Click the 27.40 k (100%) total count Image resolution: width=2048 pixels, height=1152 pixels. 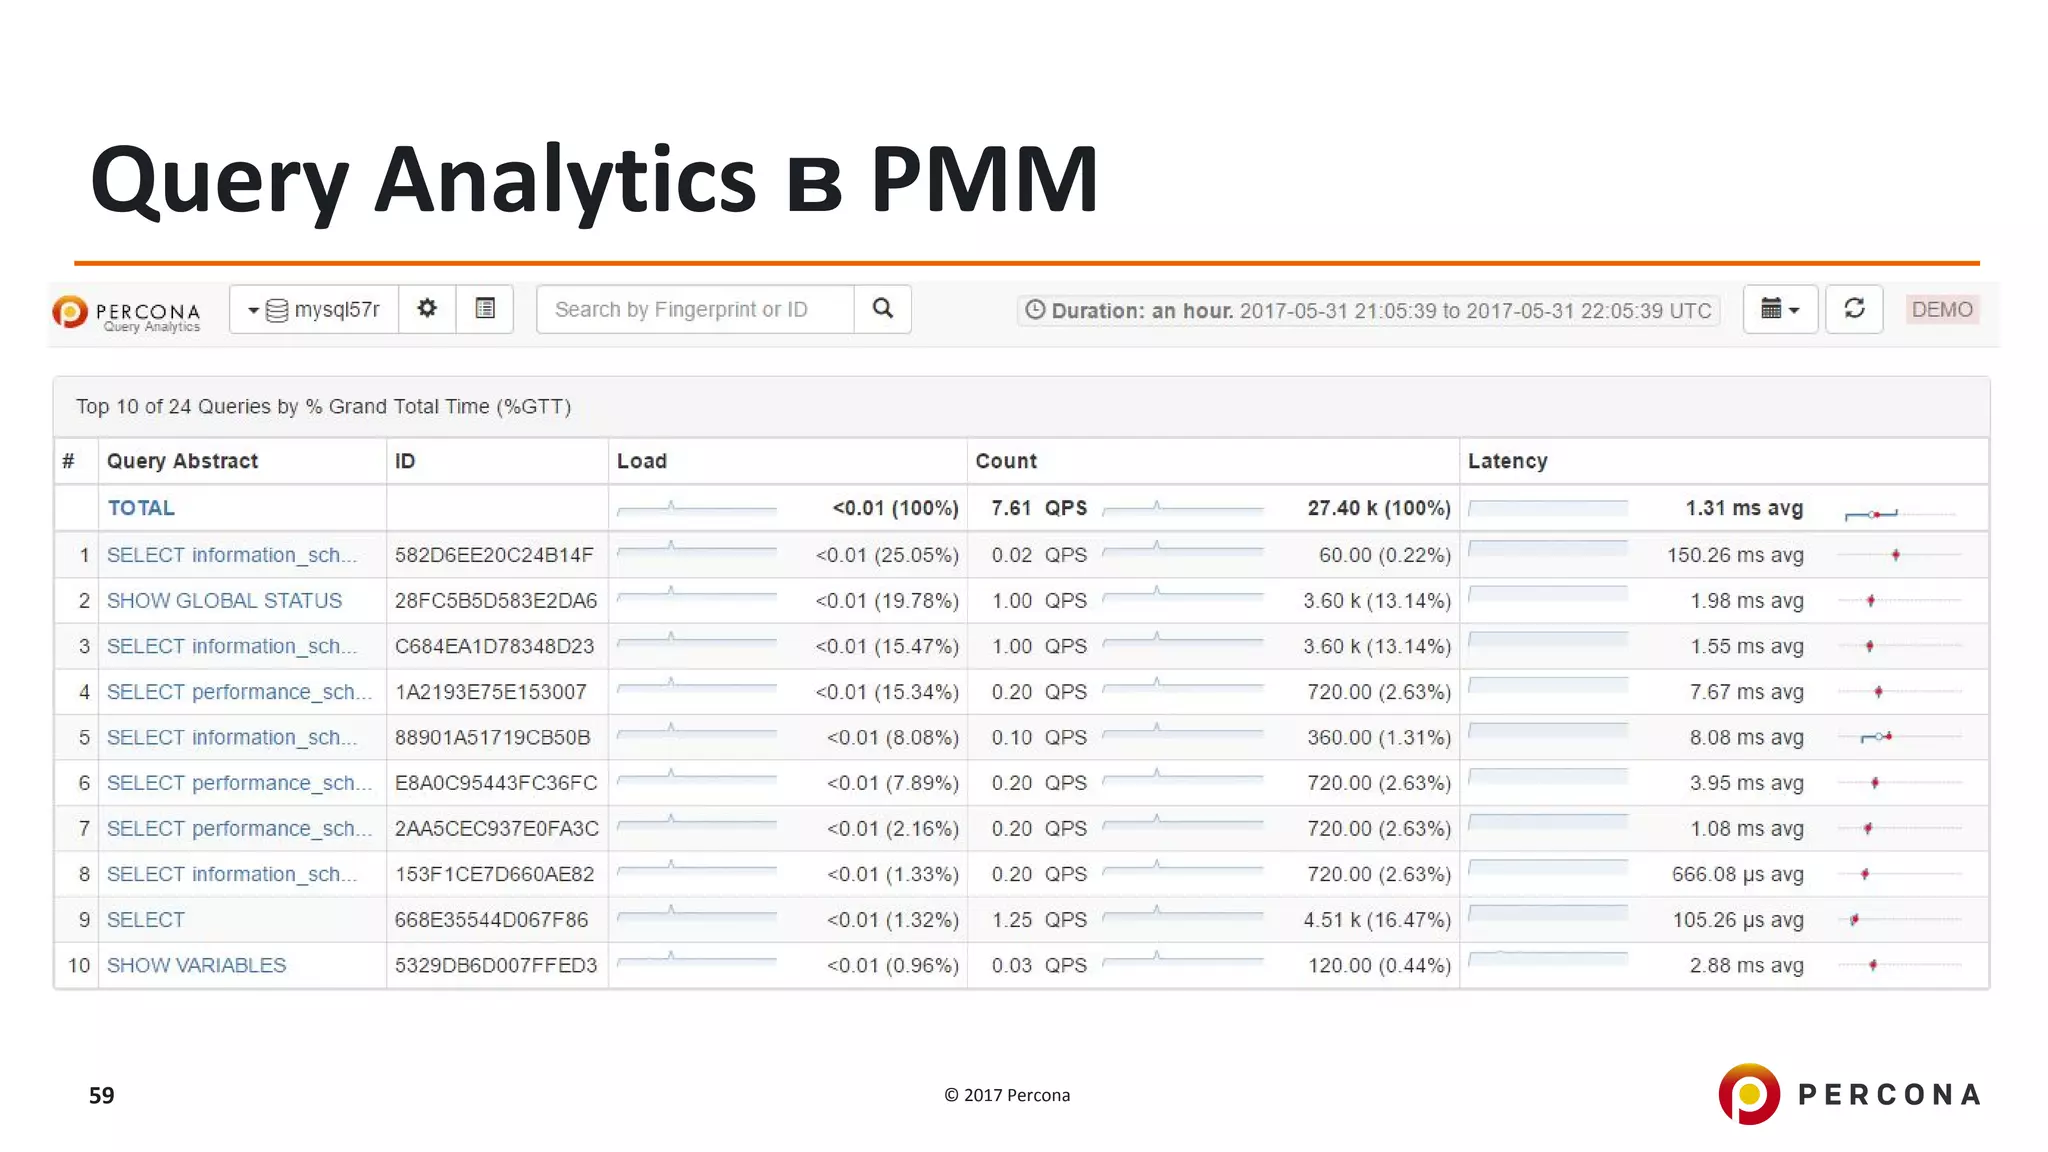1379,508
